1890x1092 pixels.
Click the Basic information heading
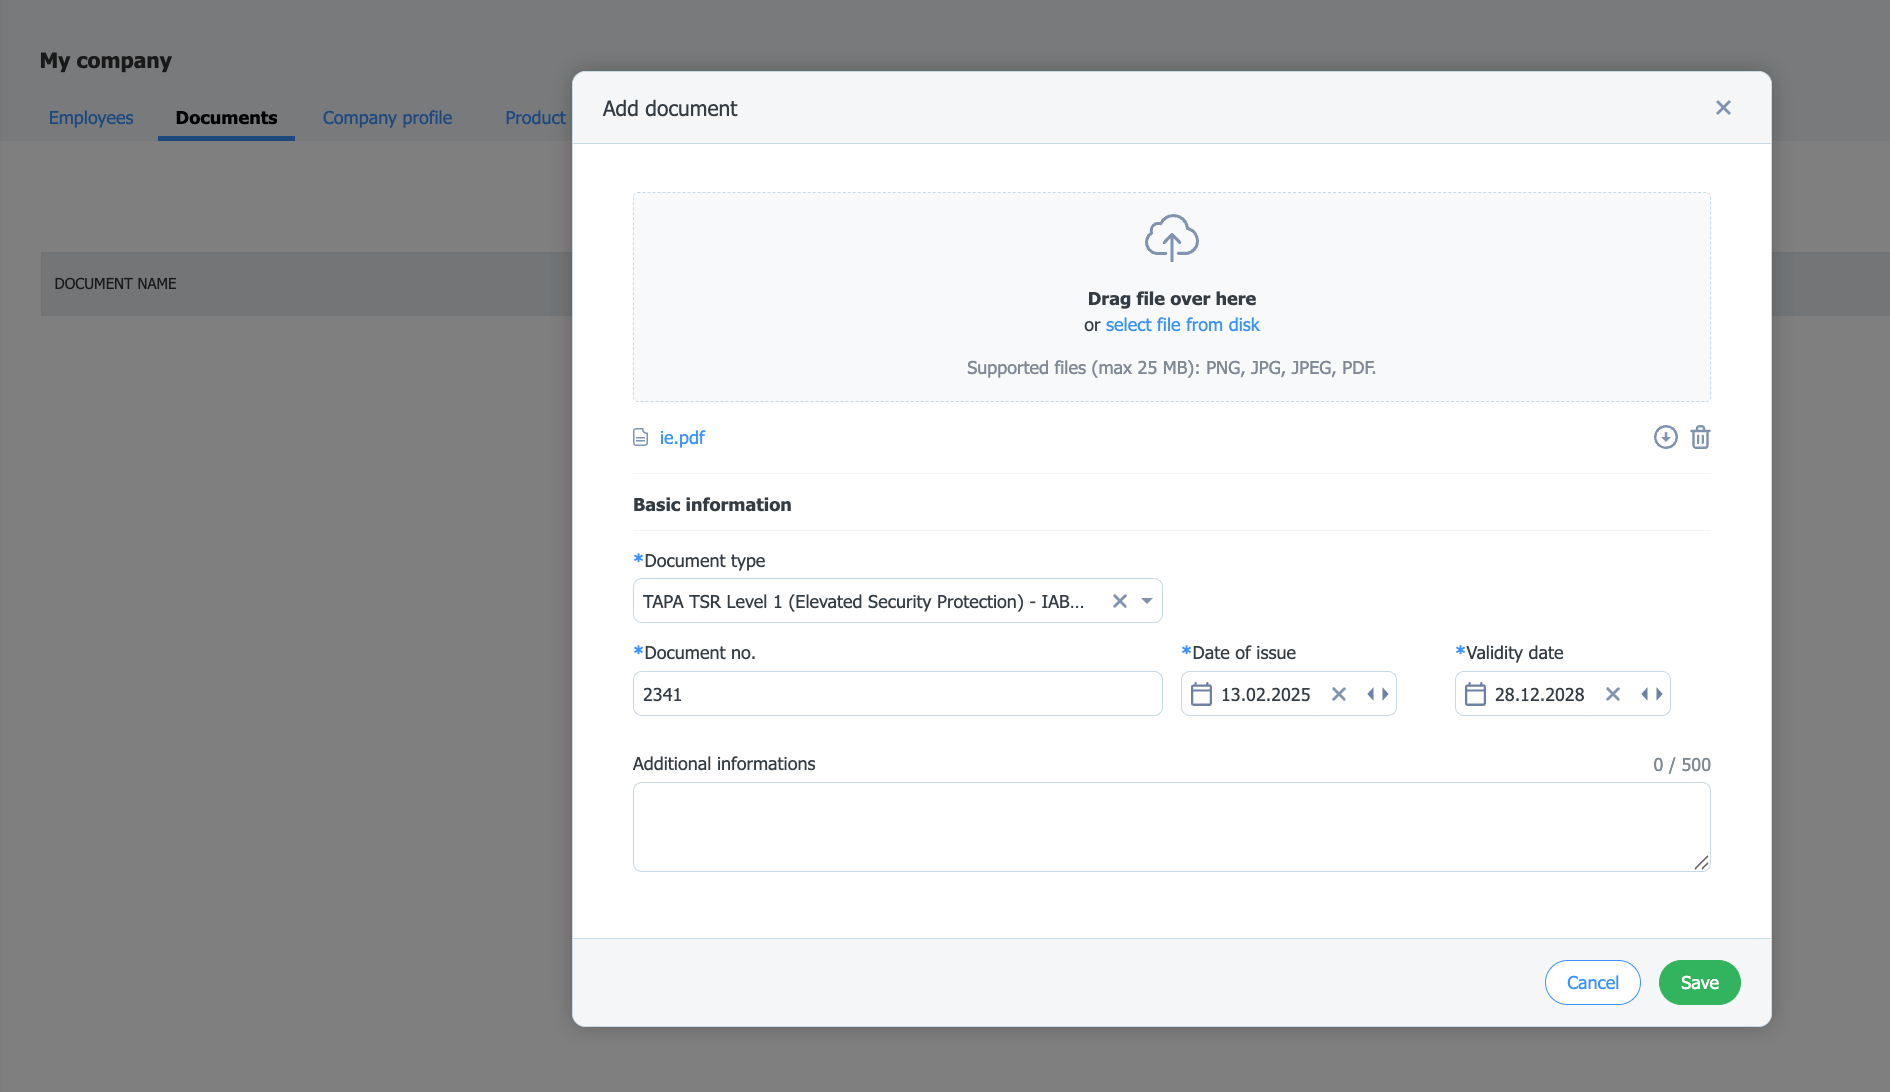point(712,505)
